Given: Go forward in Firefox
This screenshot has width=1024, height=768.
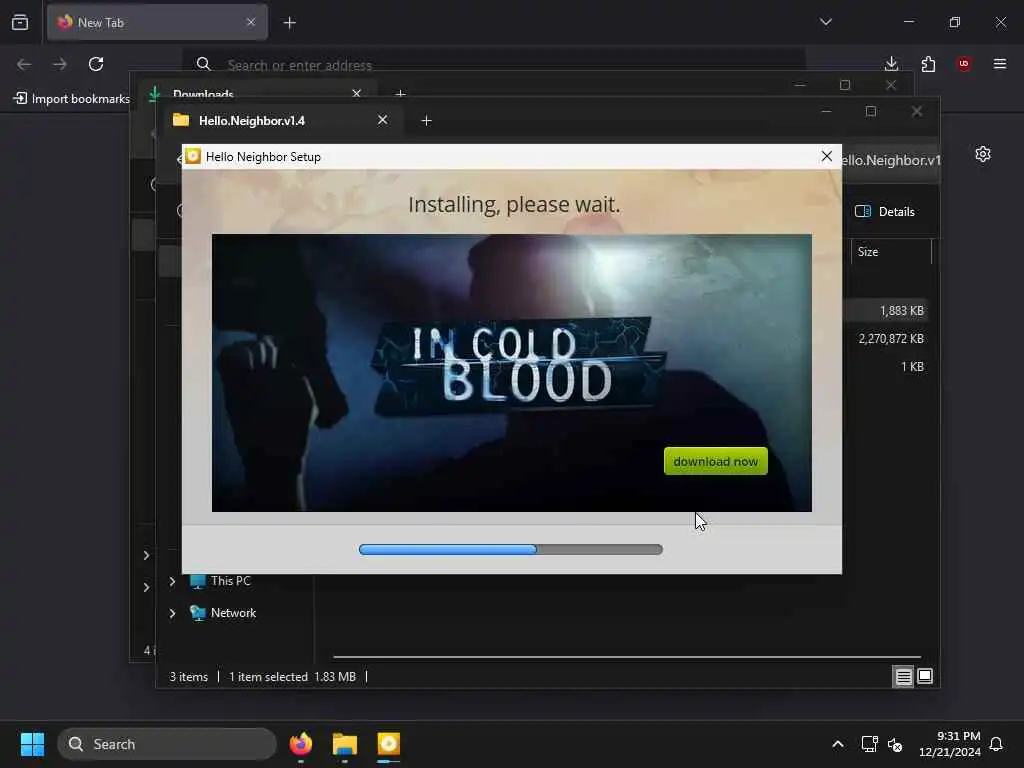Looking at the screenshot, I should coord(59,64).
